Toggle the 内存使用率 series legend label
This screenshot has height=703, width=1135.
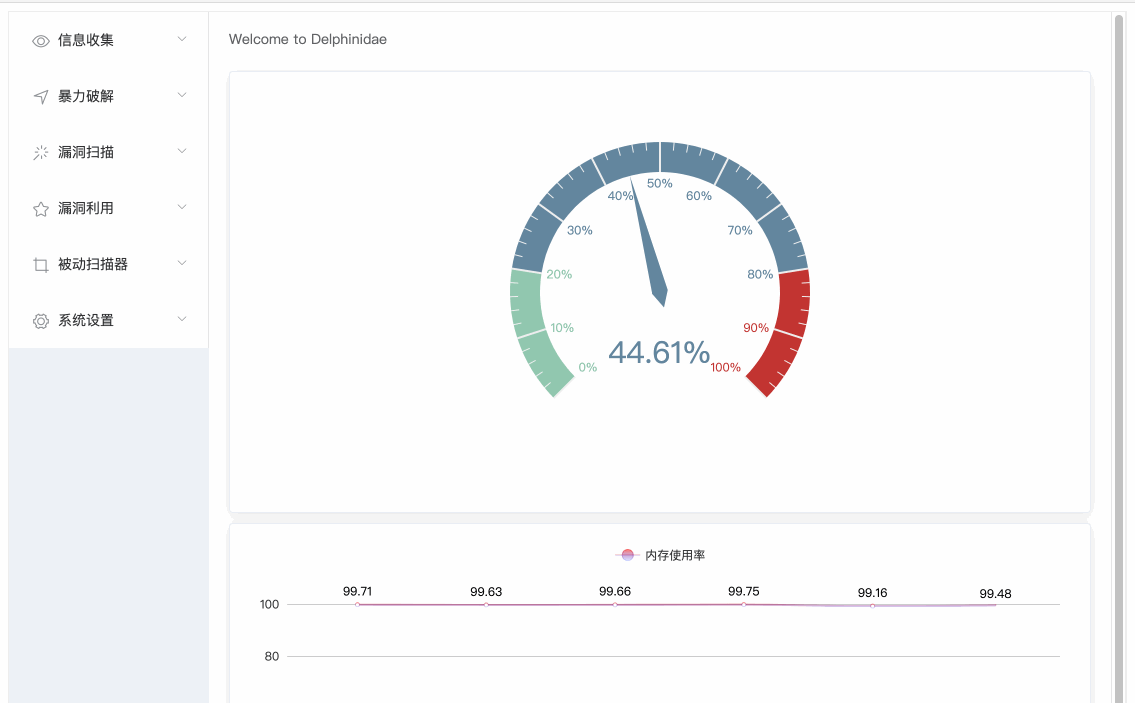(675, 555)
